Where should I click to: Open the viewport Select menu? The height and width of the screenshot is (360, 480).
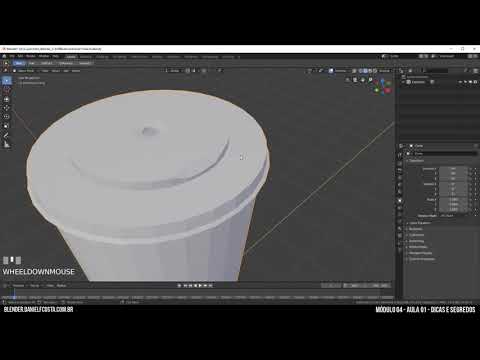point(56,71)
